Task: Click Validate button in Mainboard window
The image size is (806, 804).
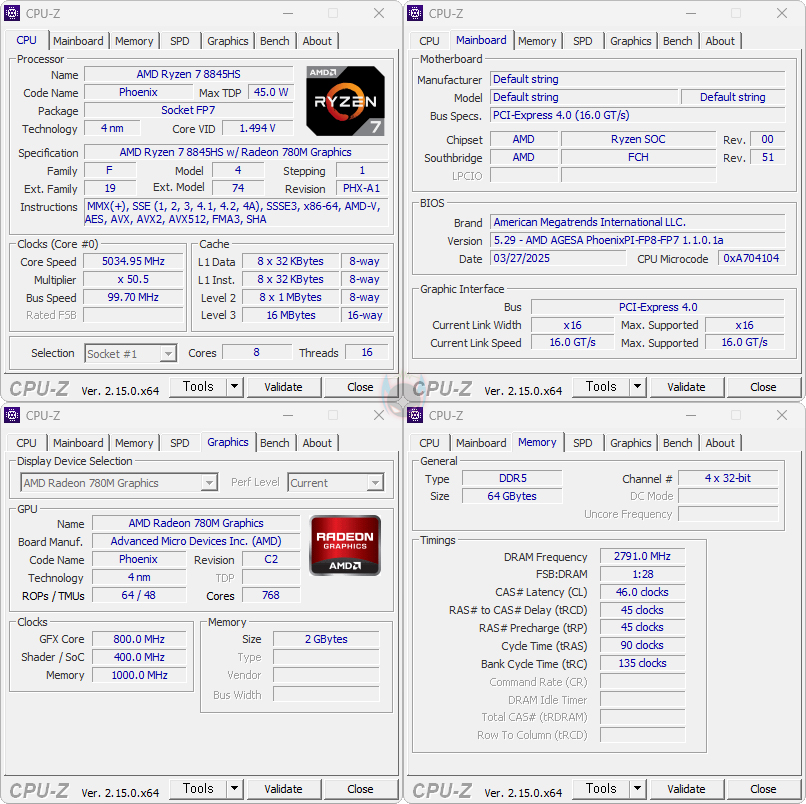Action: (x=686, y=387)
